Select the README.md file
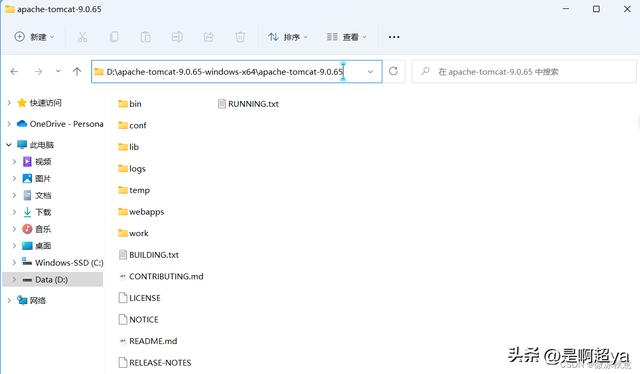The height and width of the screenshot is (374, 640). point(148,341)
